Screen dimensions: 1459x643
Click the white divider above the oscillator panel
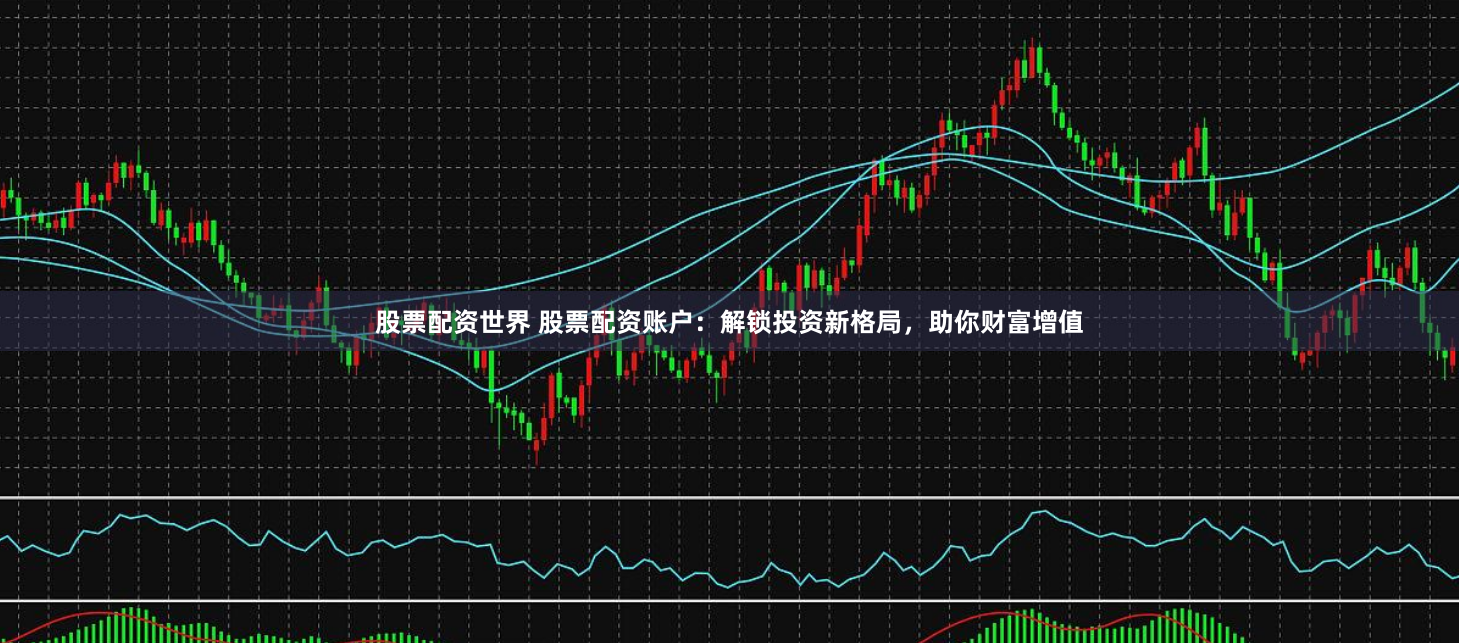click(x=729, y=497)
